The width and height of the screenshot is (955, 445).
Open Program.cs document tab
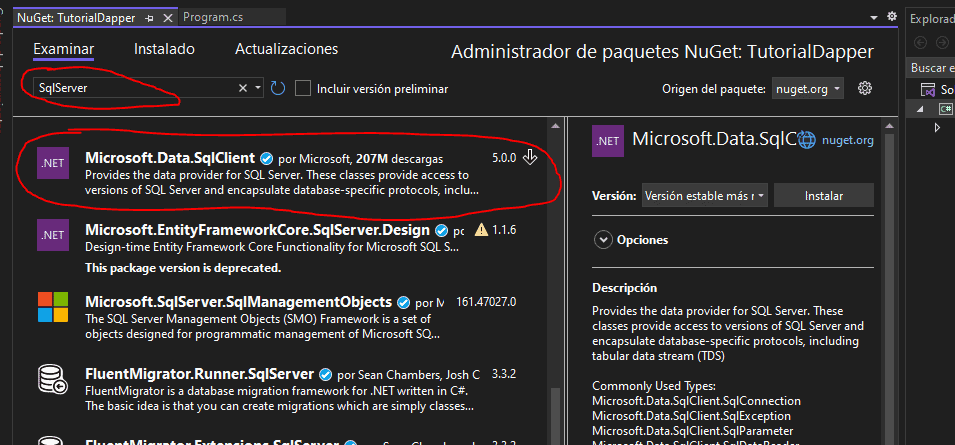(213, 18)
